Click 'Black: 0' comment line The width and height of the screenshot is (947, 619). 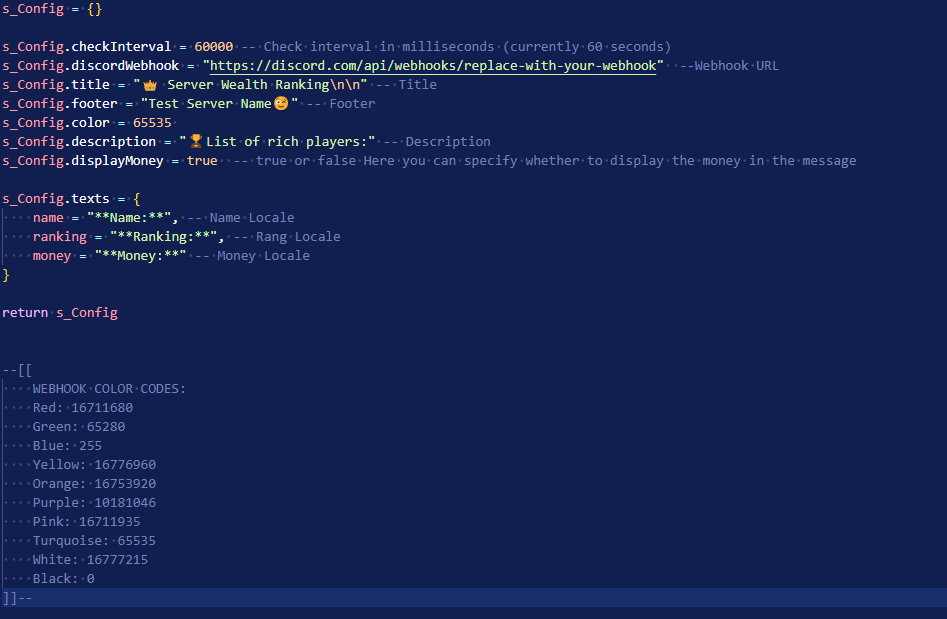point(63,579)
